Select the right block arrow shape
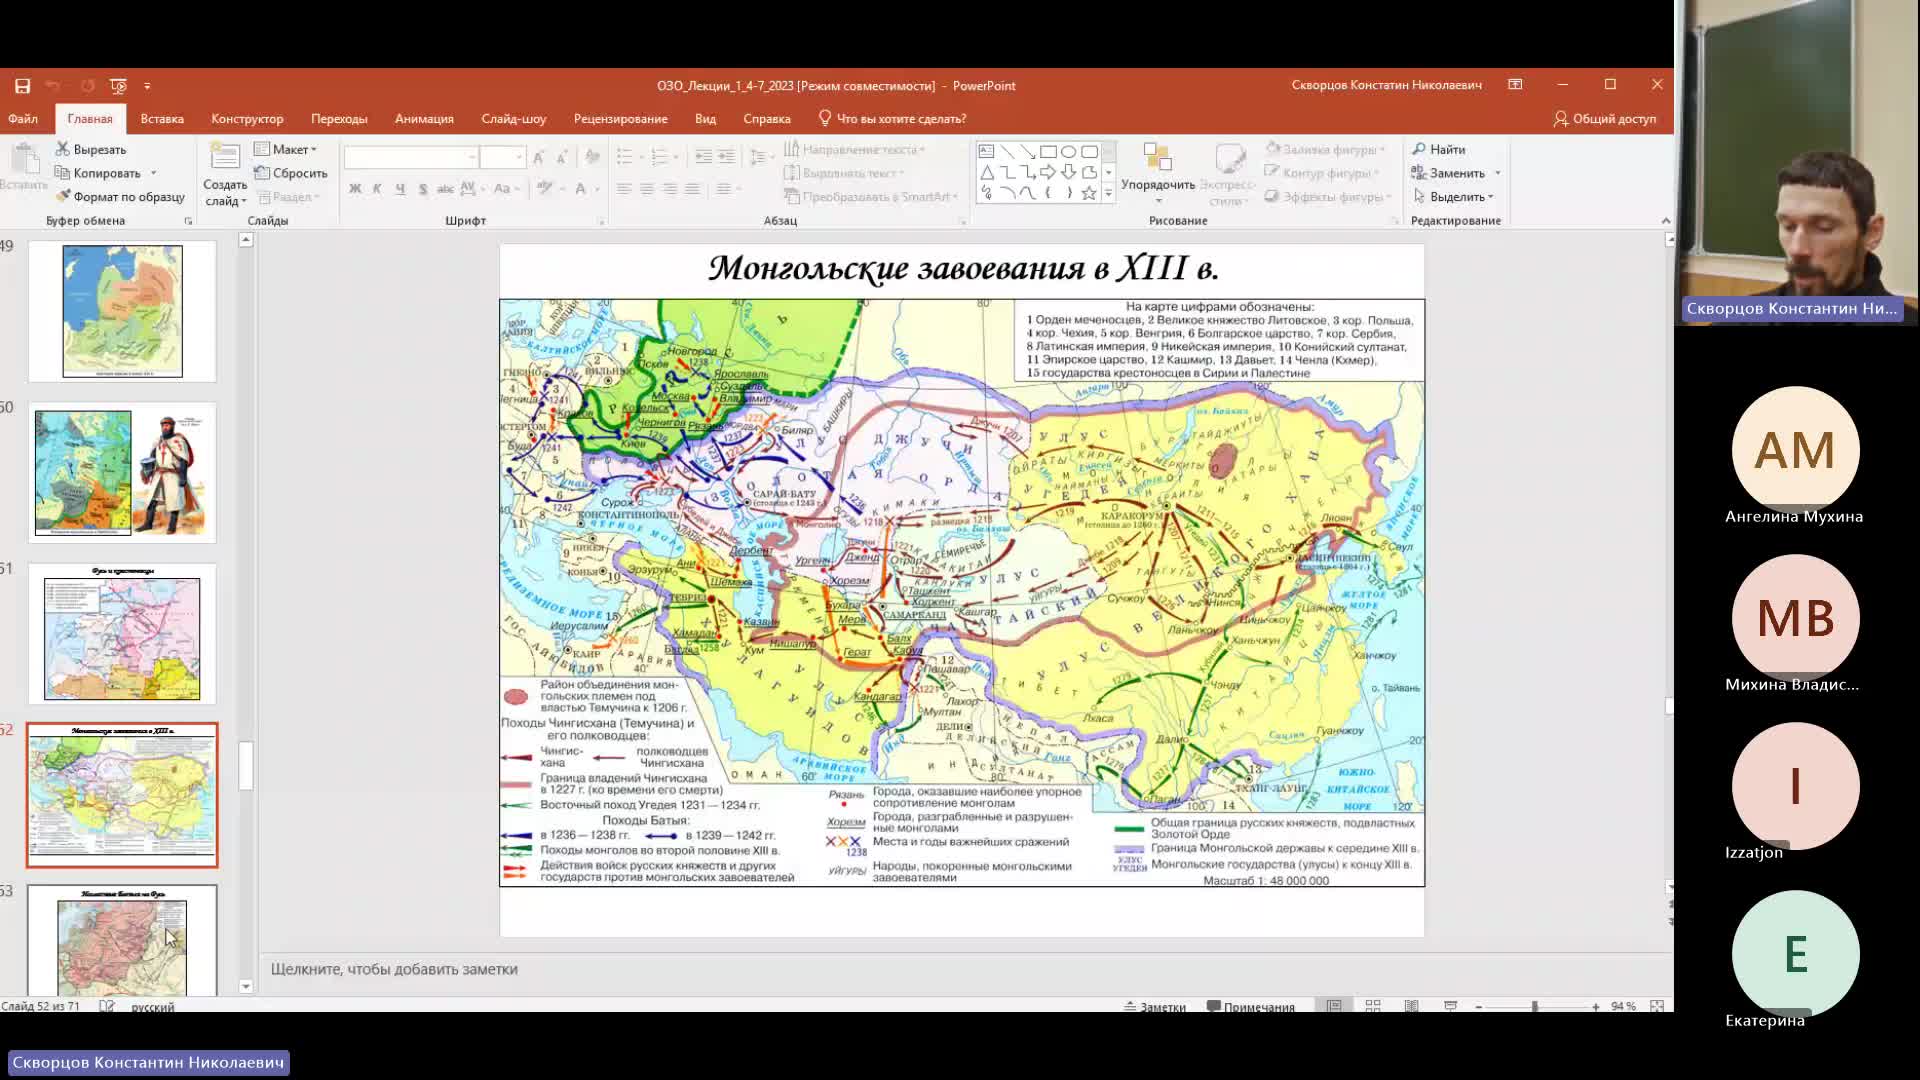The image size is (1920, 1080). pyautogui.click(x=1048, y=173)
